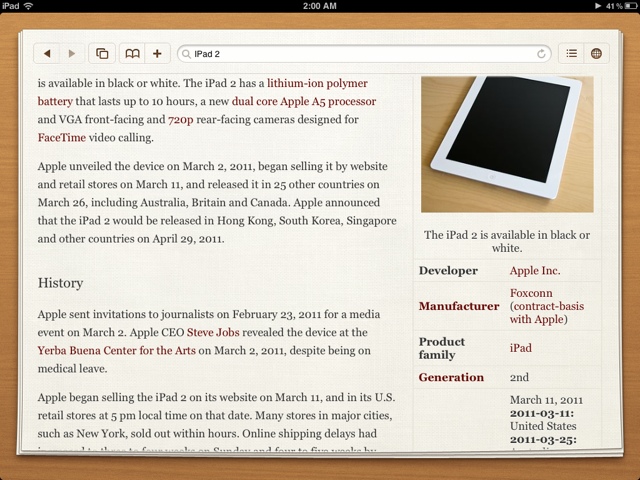This screenshot has height=480, width=640.
Task: Follow the Generation label link
Action: [x=451, y=377]
